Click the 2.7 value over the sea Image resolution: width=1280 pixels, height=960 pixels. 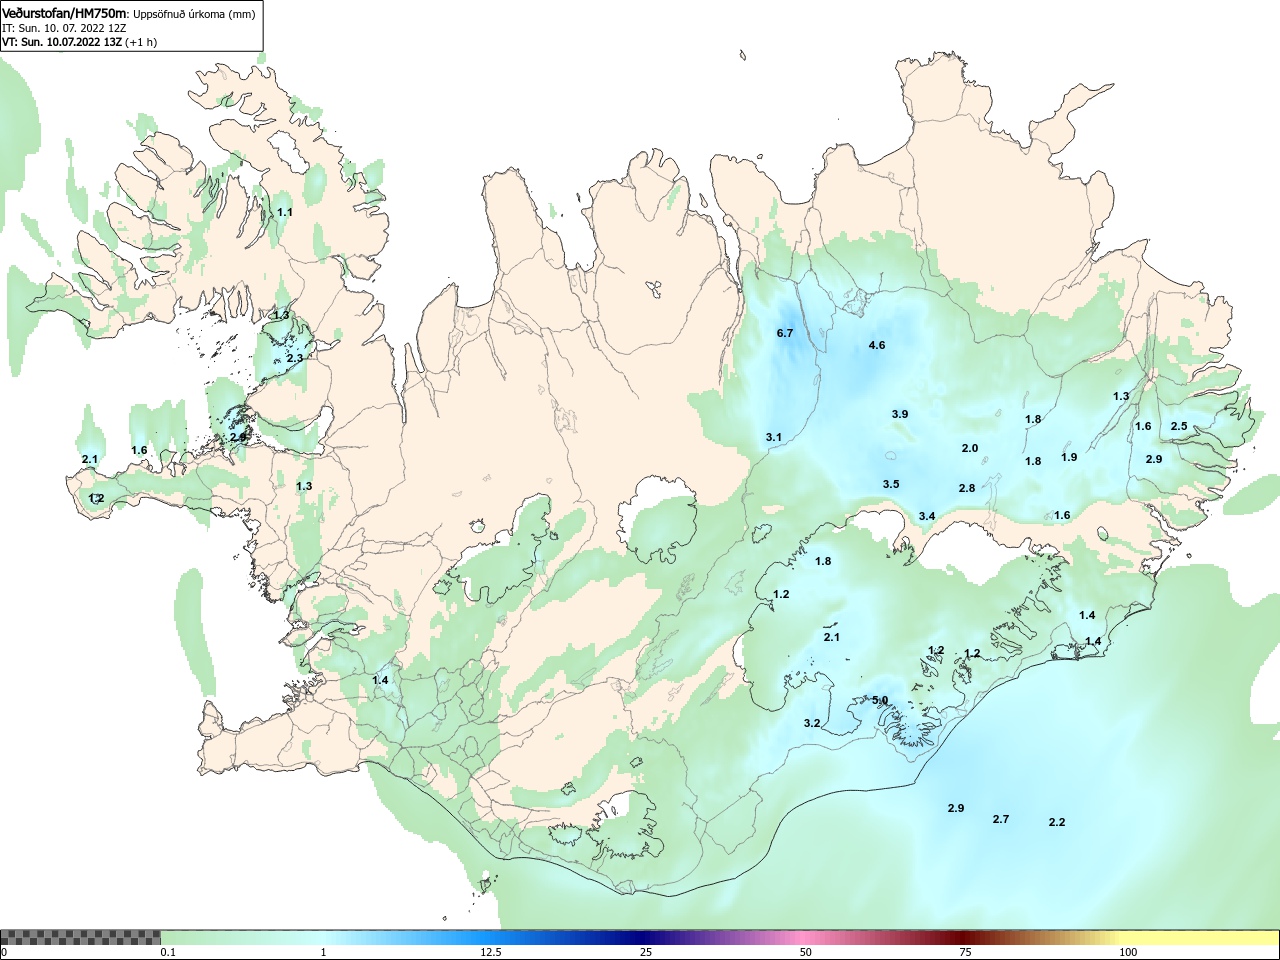(1001, 819)
